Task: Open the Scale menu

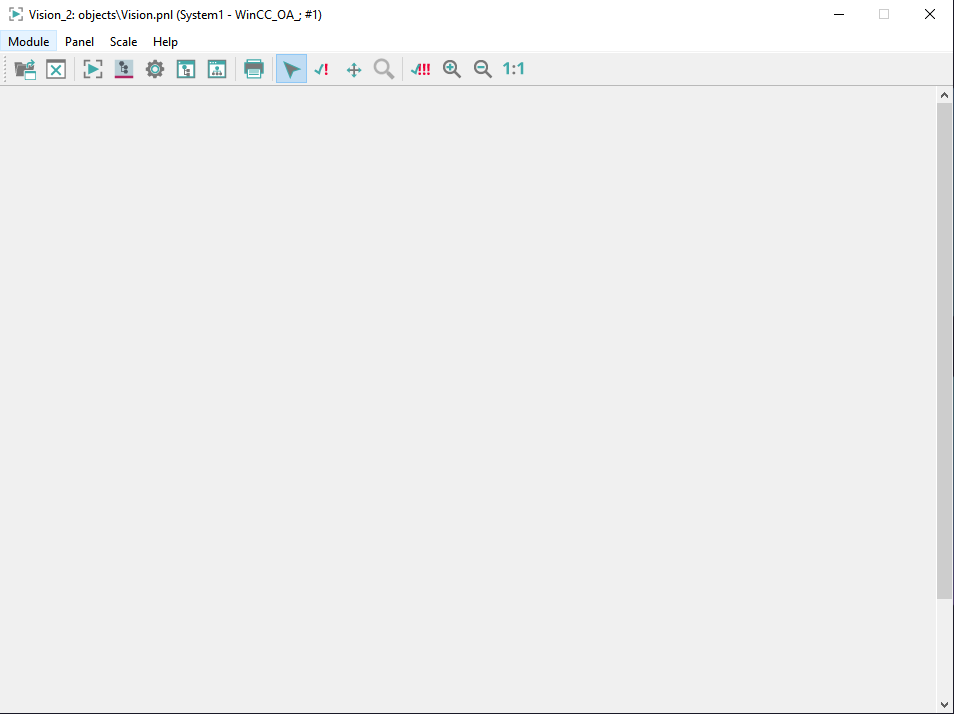Action: click(124, 41)
